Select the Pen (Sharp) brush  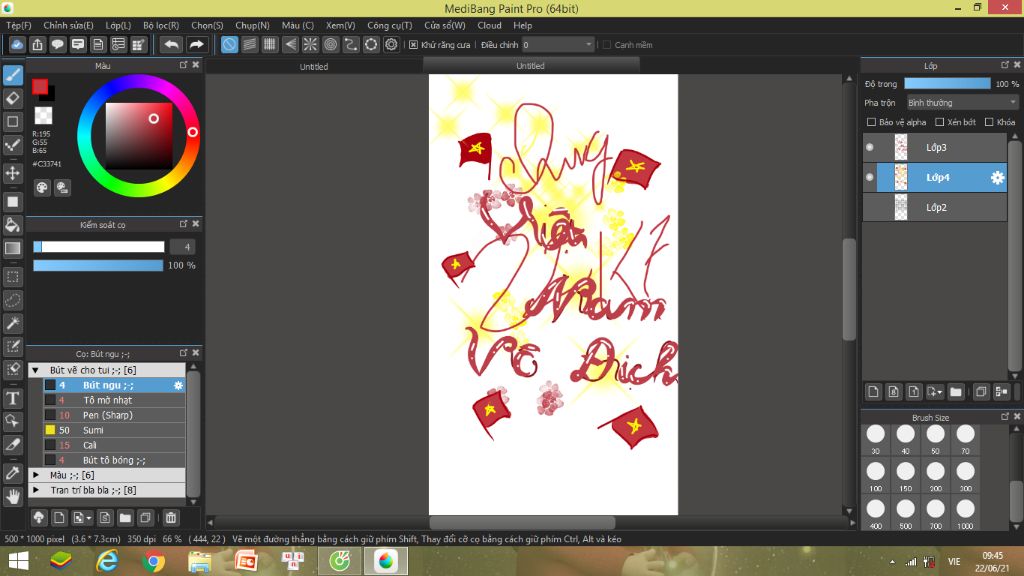pos(114,415)
